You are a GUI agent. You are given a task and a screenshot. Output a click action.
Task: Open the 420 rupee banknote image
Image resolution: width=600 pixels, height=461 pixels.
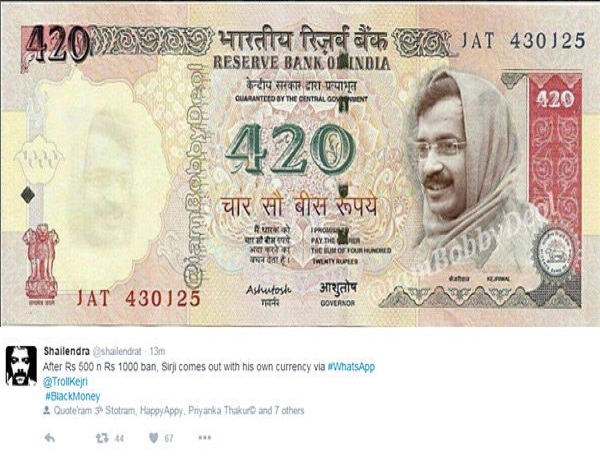point(300,165)
